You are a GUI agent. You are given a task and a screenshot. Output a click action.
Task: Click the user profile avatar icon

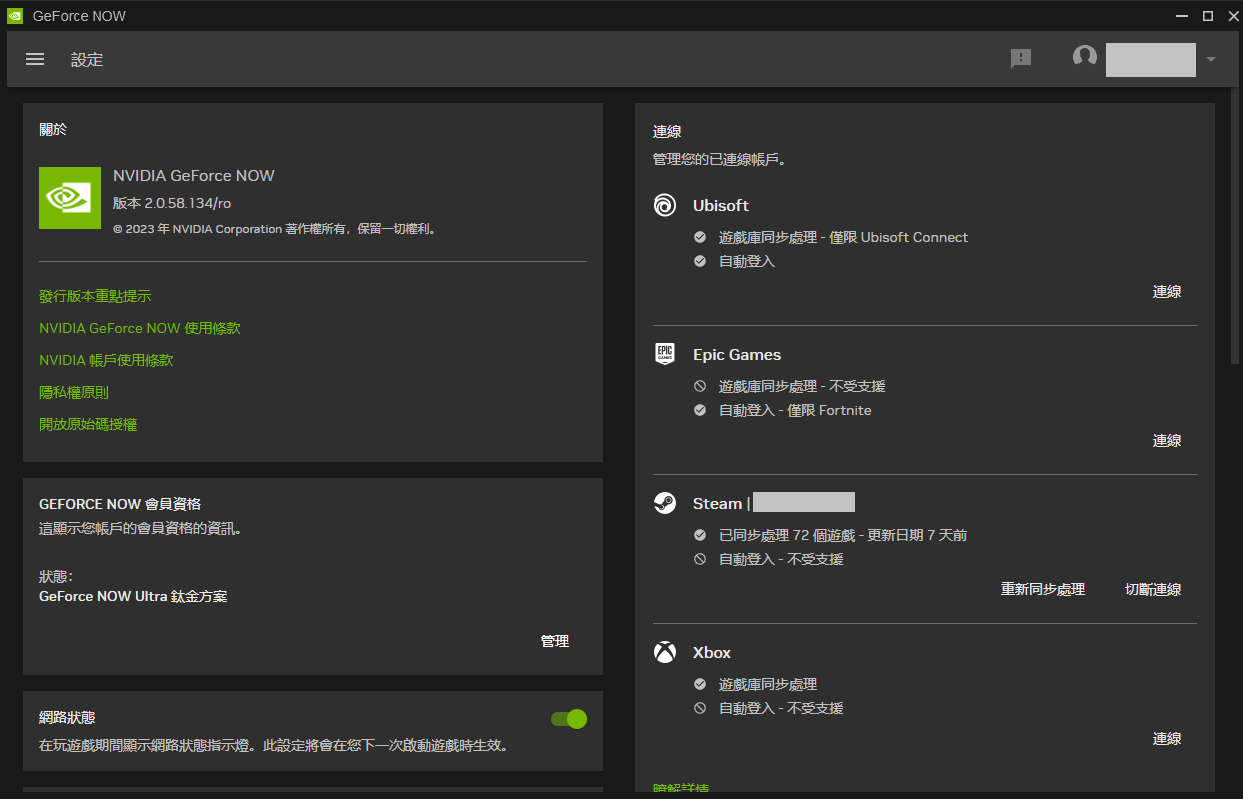(x=1085, y=56)
